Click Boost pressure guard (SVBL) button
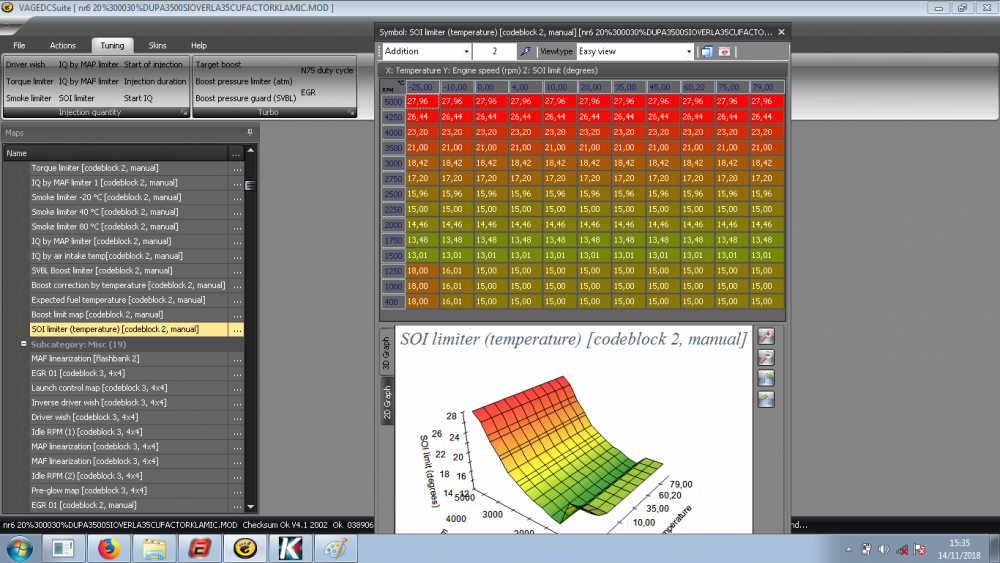The height and width of the screenshot is (563, 1000). click(x=246, y=98)
